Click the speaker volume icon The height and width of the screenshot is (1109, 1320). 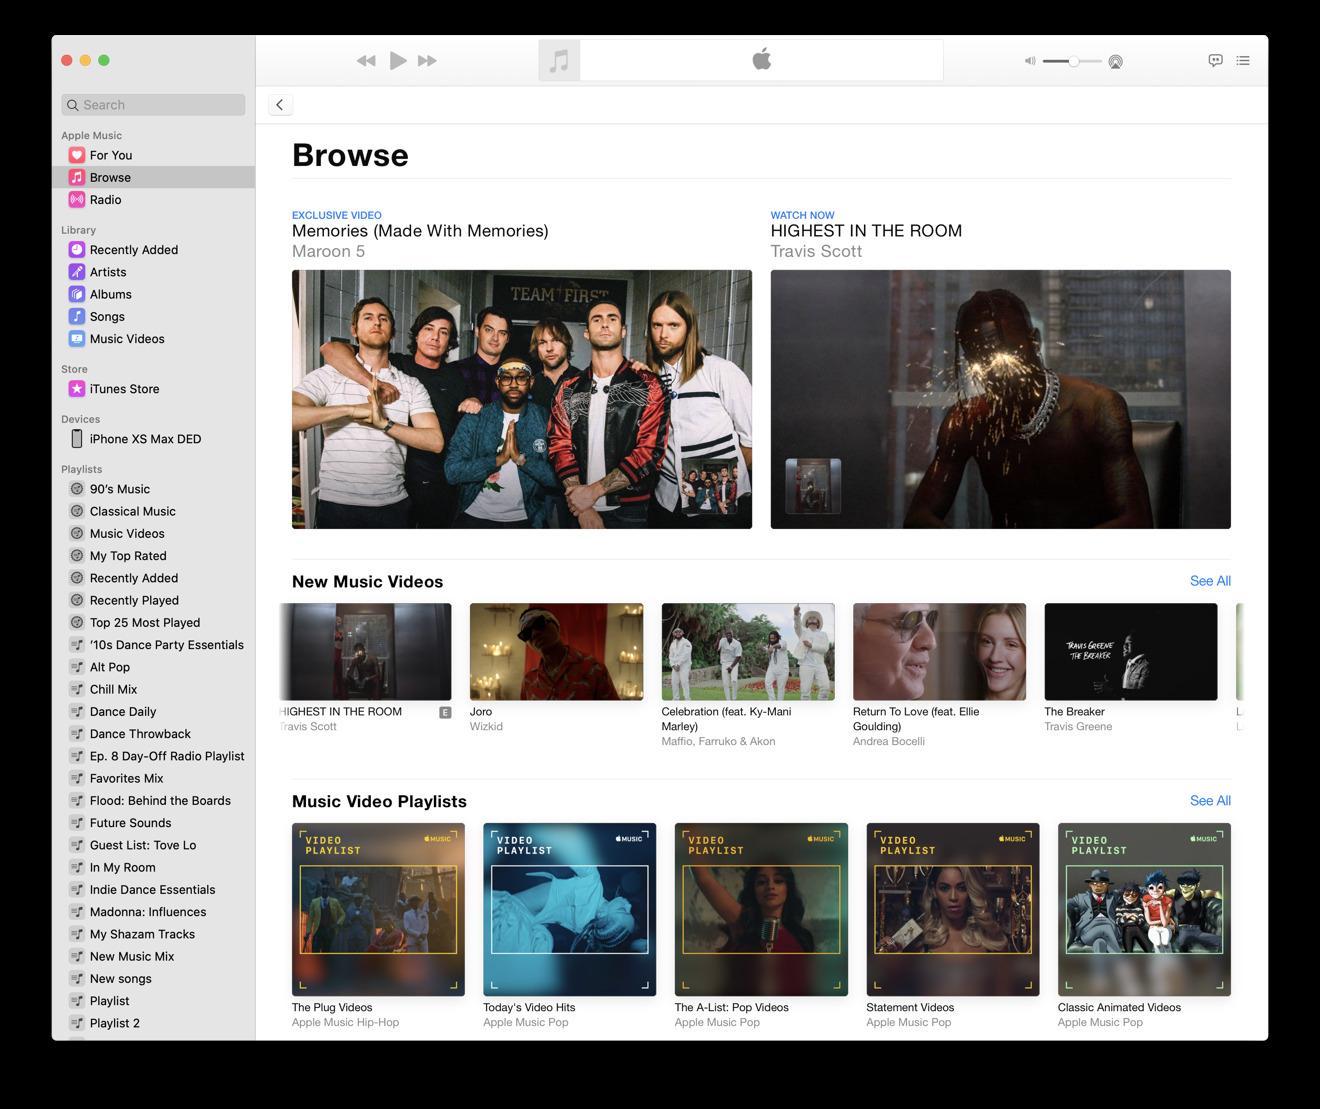1030,62
